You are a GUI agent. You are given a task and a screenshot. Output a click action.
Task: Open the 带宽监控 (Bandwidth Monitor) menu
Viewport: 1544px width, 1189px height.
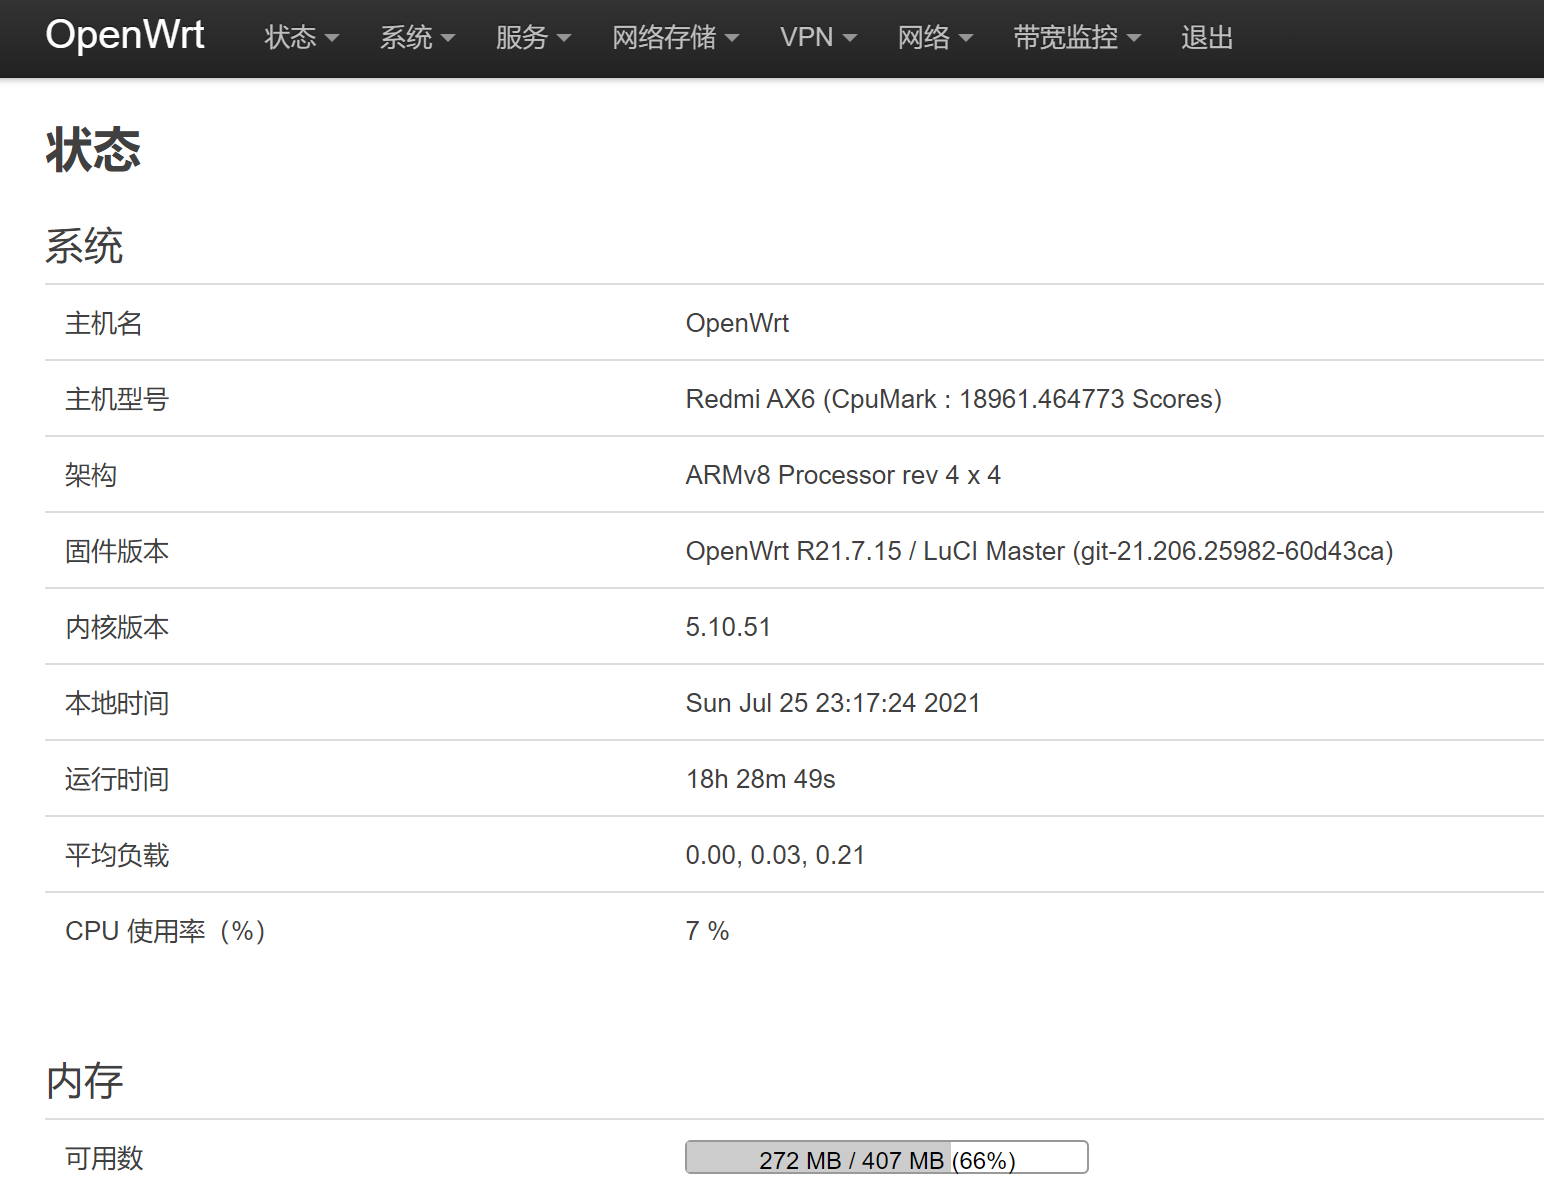pos(1066,37)
